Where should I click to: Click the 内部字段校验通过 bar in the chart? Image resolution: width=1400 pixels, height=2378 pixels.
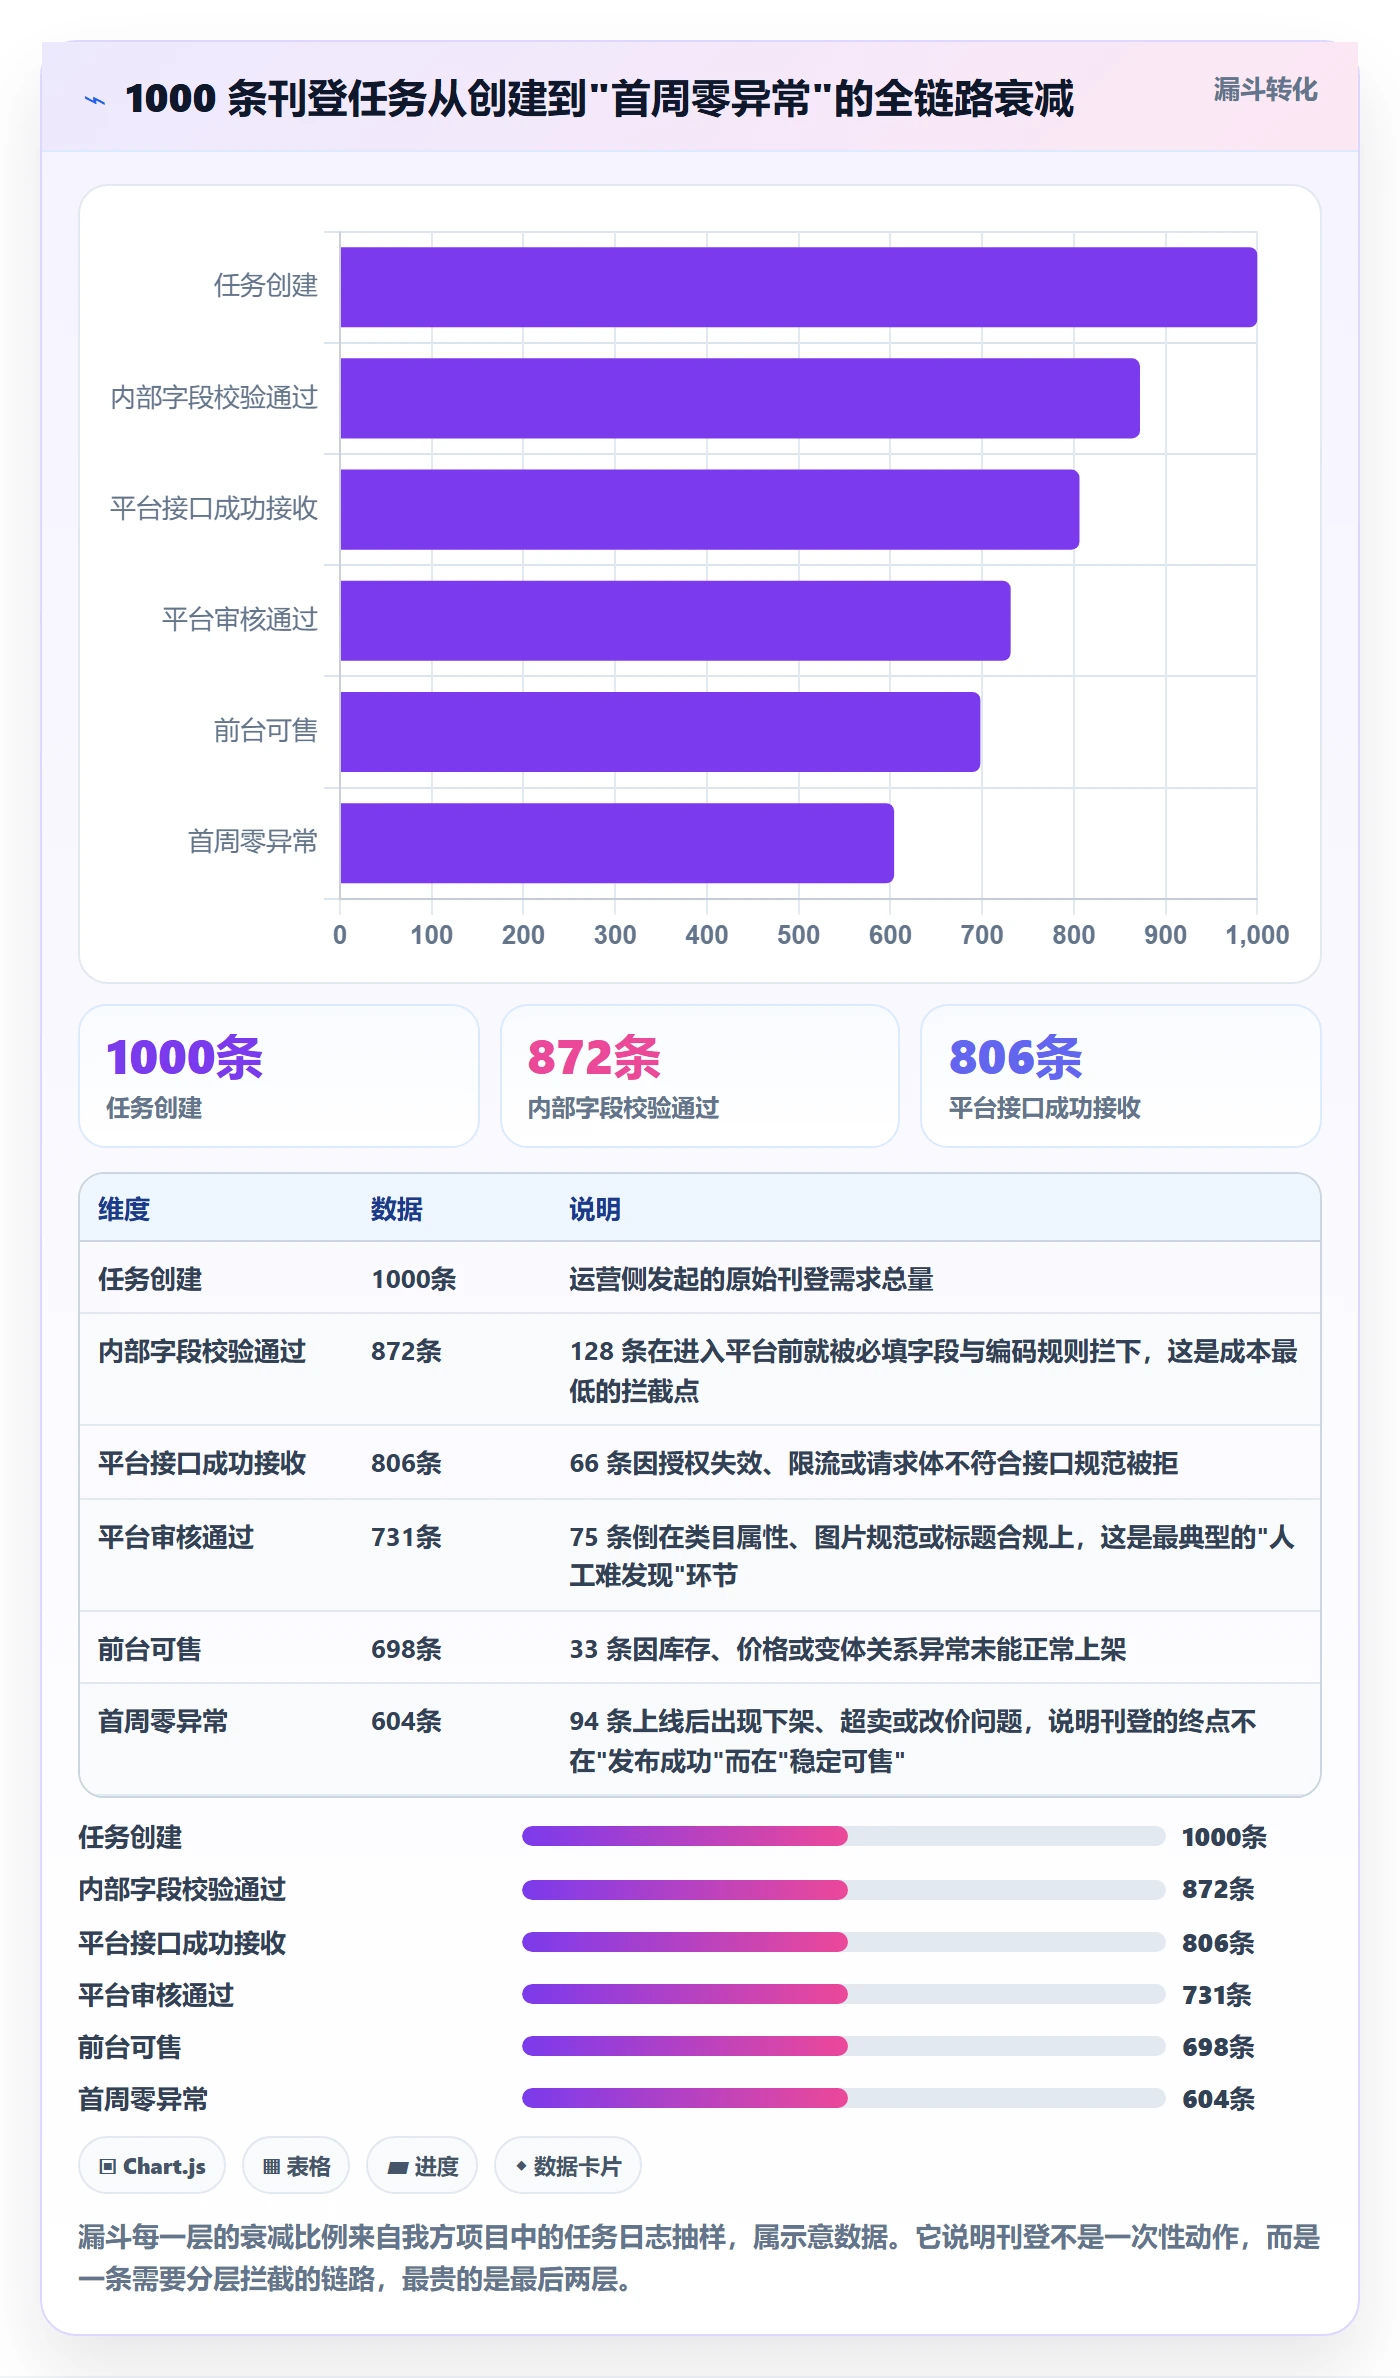point(740,398)
